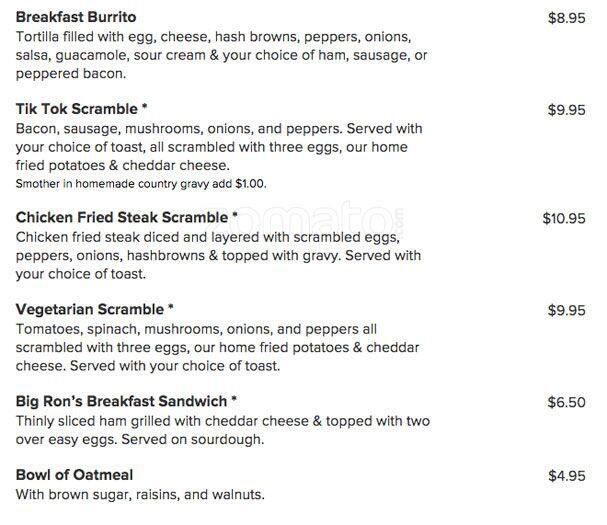Click the description starting 'Bacon, sausage, mushrooms'
This screenshot has width=607, height=525.
point(219,147)
